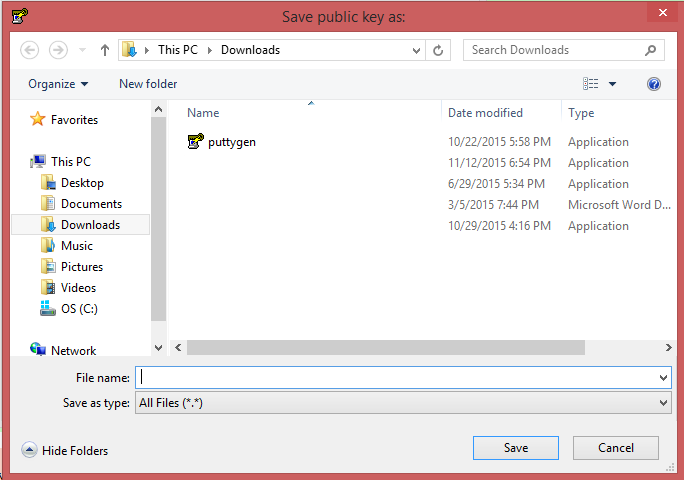Open the Organize dropdown menu
The height and width of the screenshot is (480, 684).
pyautogui.click(x=58, y=84)
